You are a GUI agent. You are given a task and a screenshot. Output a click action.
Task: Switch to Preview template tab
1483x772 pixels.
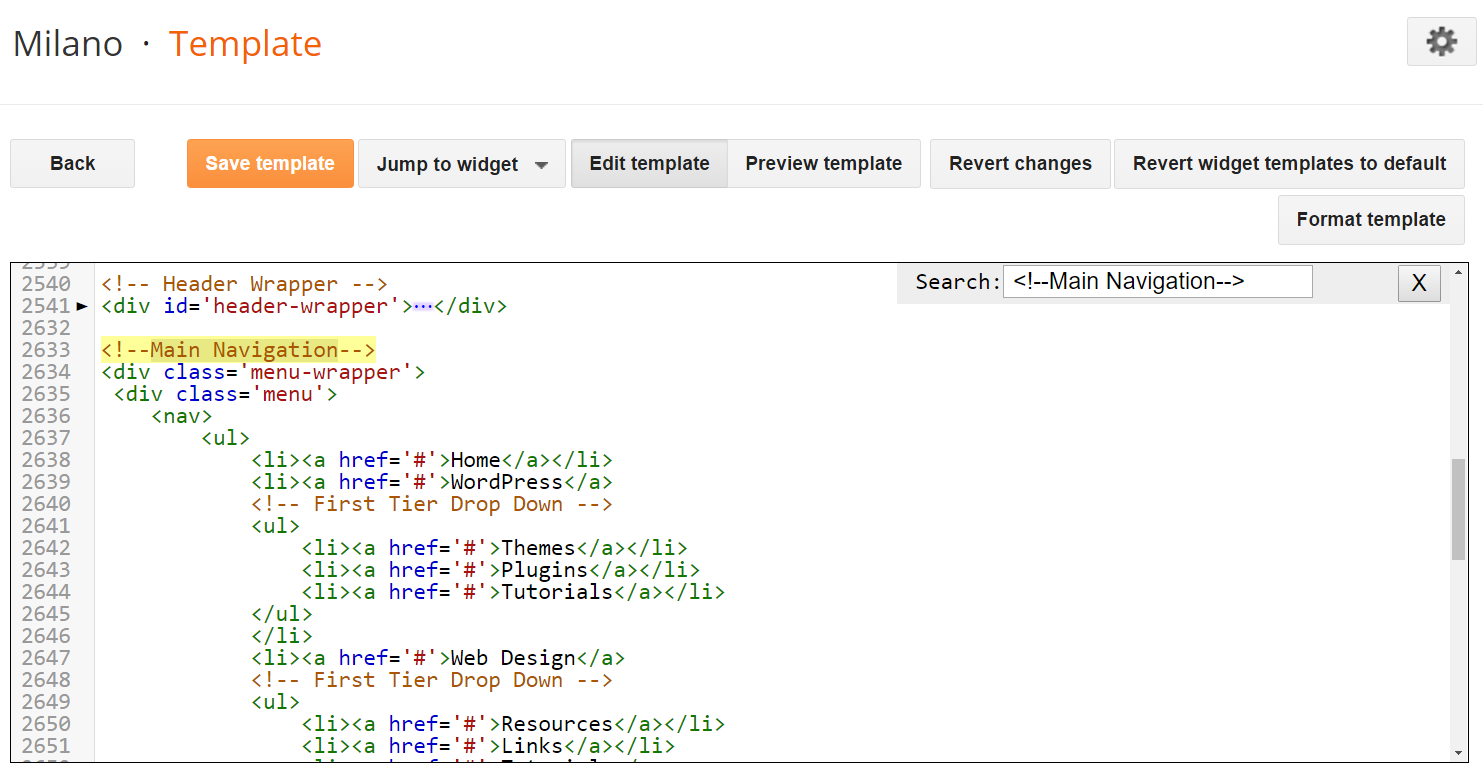click(823, 164)
